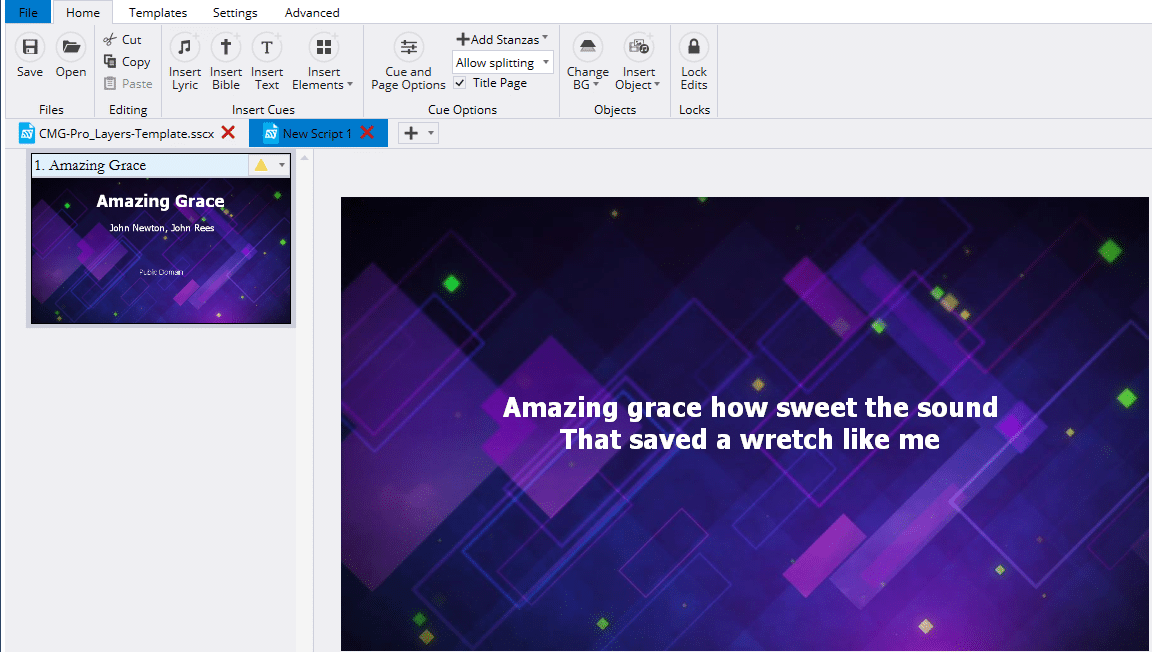Open the Amazing Grace cue dropdown arrow
1152x652 pixels.
(x=282, y=165)
